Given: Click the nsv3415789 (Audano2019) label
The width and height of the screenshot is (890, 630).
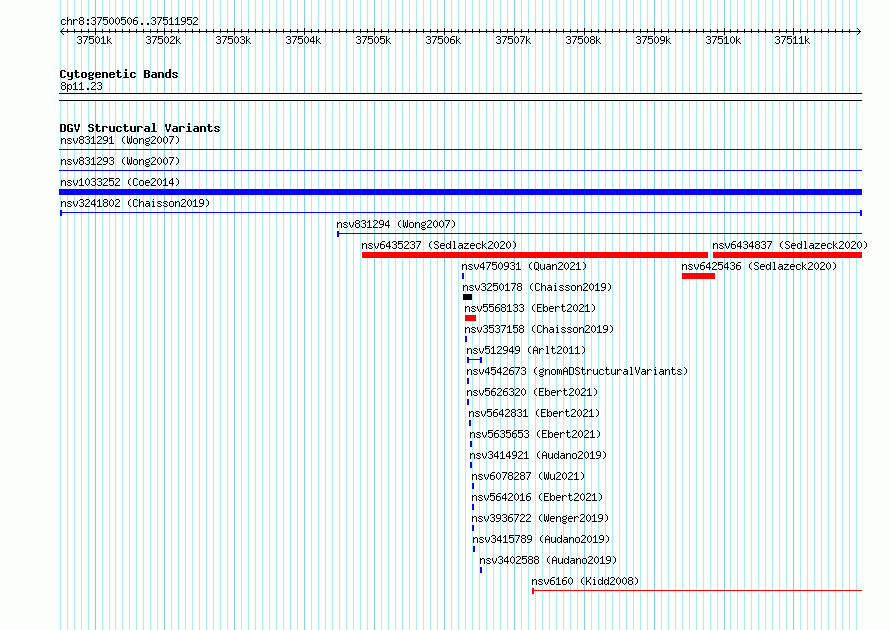Looking at the screenshot, I should 541,539.
